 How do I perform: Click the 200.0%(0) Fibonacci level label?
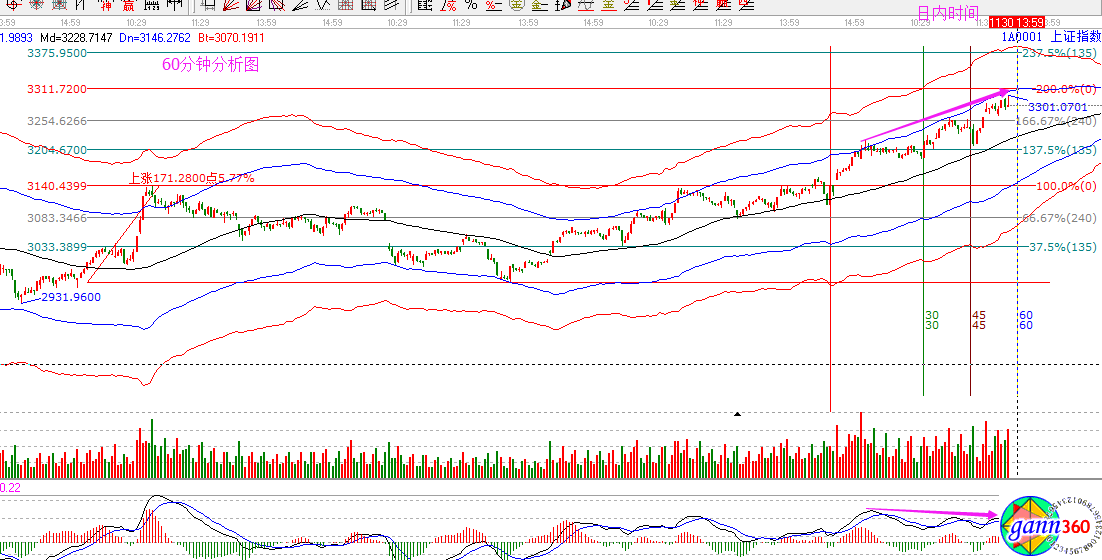(1066, 89)
